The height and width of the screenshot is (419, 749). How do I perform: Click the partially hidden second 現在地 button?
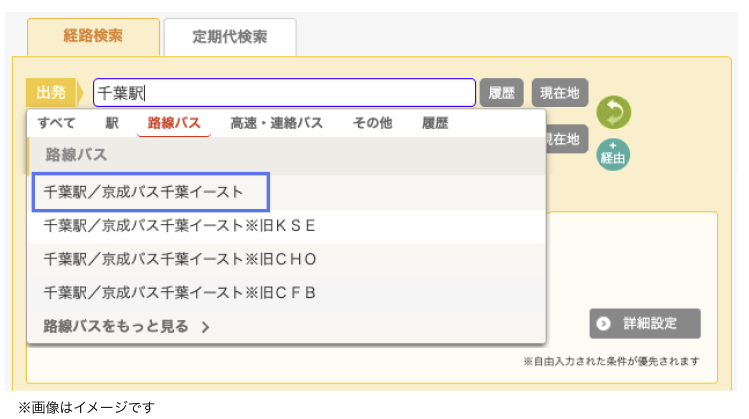(x=567, y=140)
